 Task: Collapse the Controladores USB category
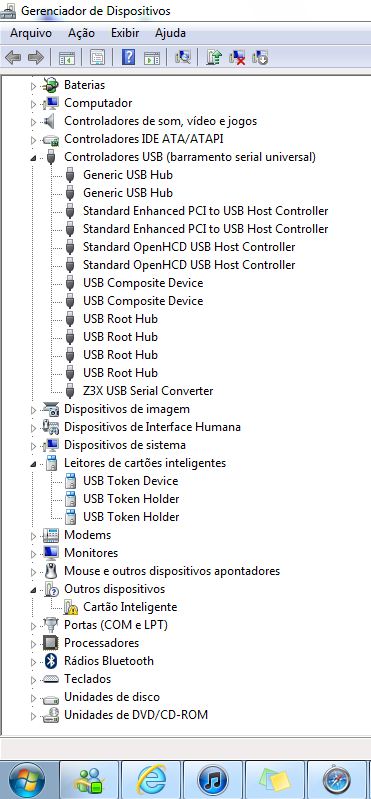[34, 157]
